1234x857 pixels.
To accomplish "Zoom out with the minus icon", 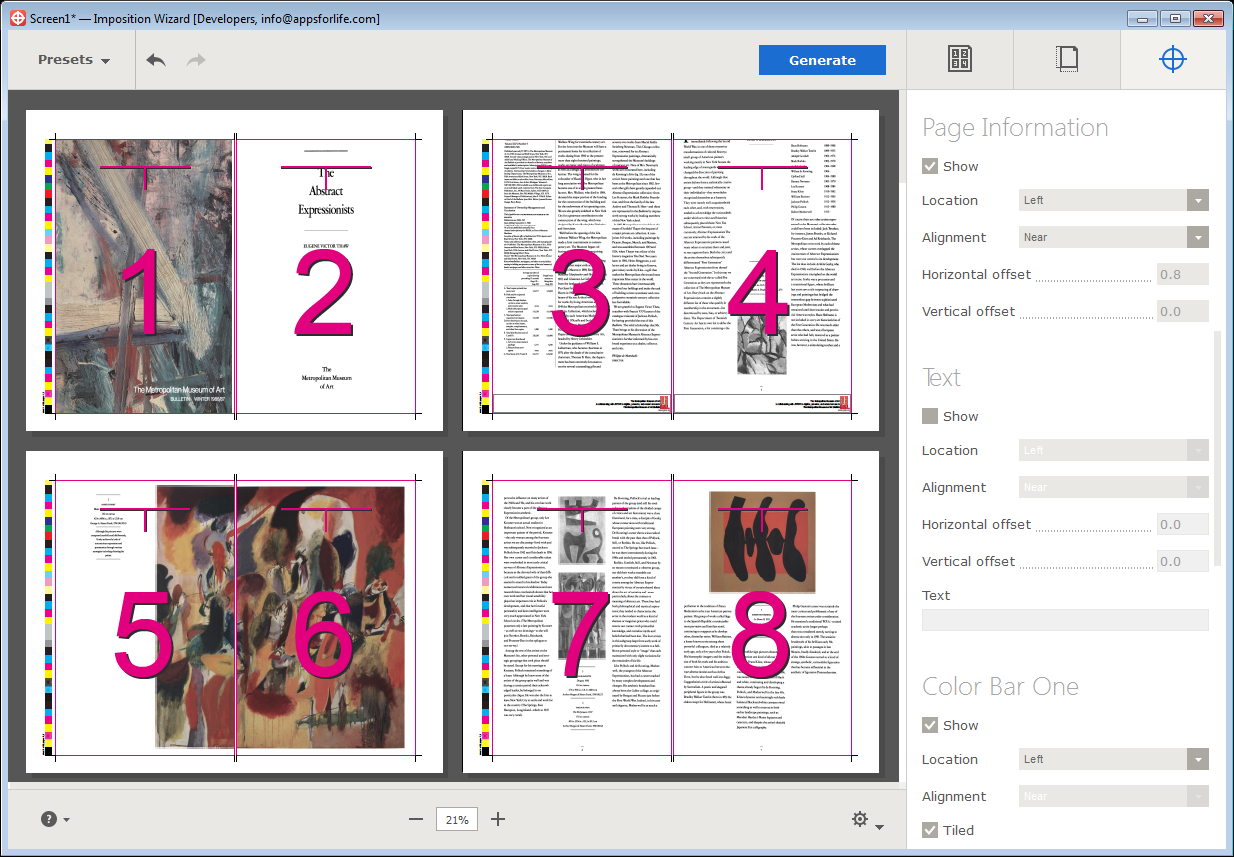I will coord(416,820).
